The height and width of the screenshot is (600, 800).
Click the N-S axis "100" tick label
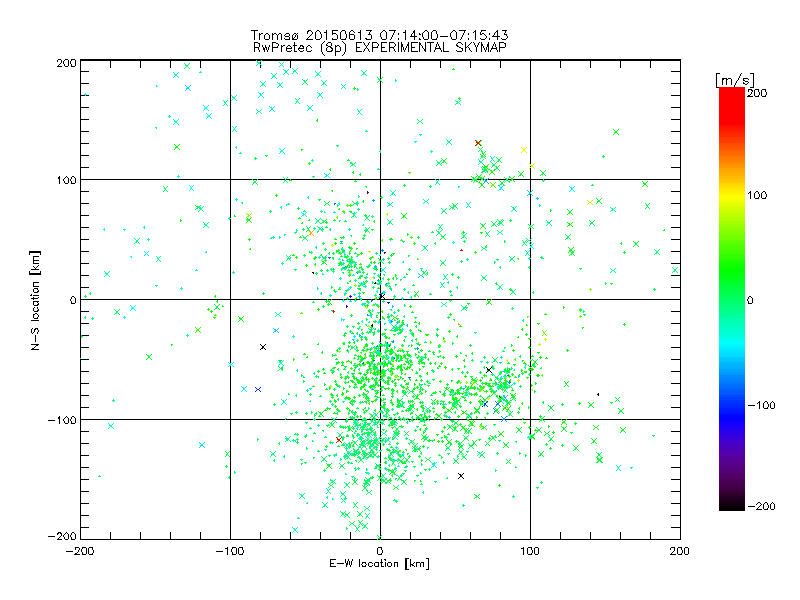coord(66,180)
